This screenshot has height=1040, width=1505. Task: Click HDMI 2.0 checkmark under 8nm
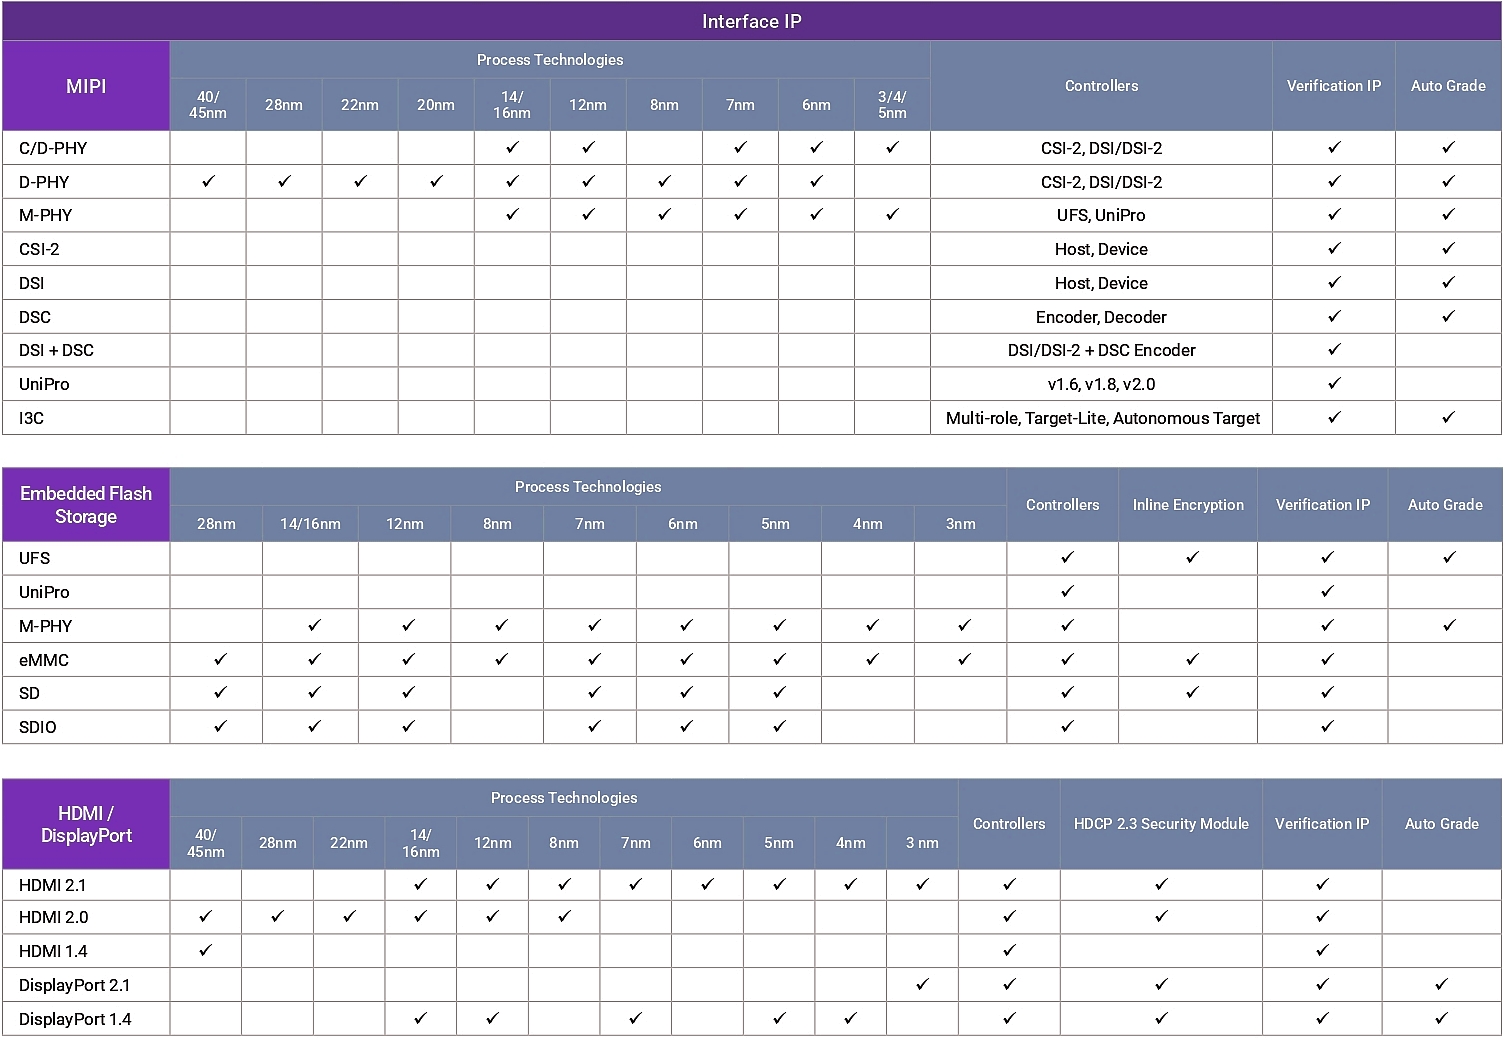click(564, 916)
